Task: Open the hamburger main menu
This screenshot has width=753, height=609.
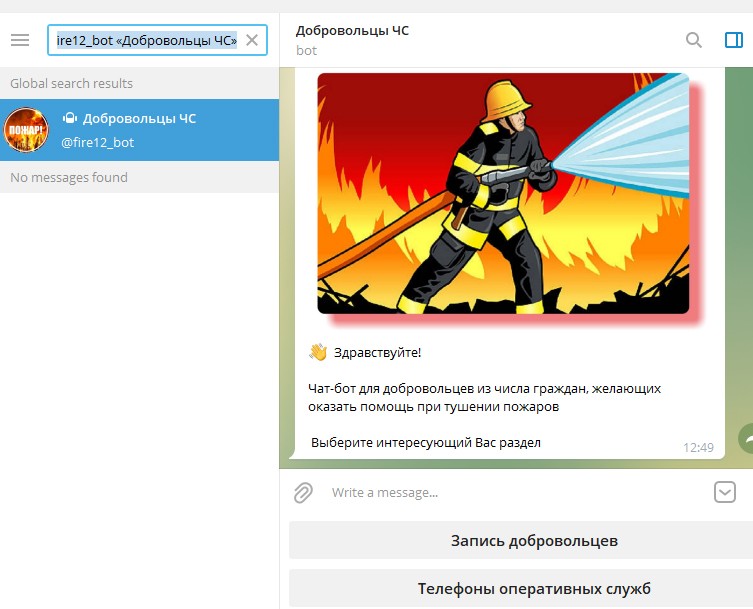Action: coord(20,40)
